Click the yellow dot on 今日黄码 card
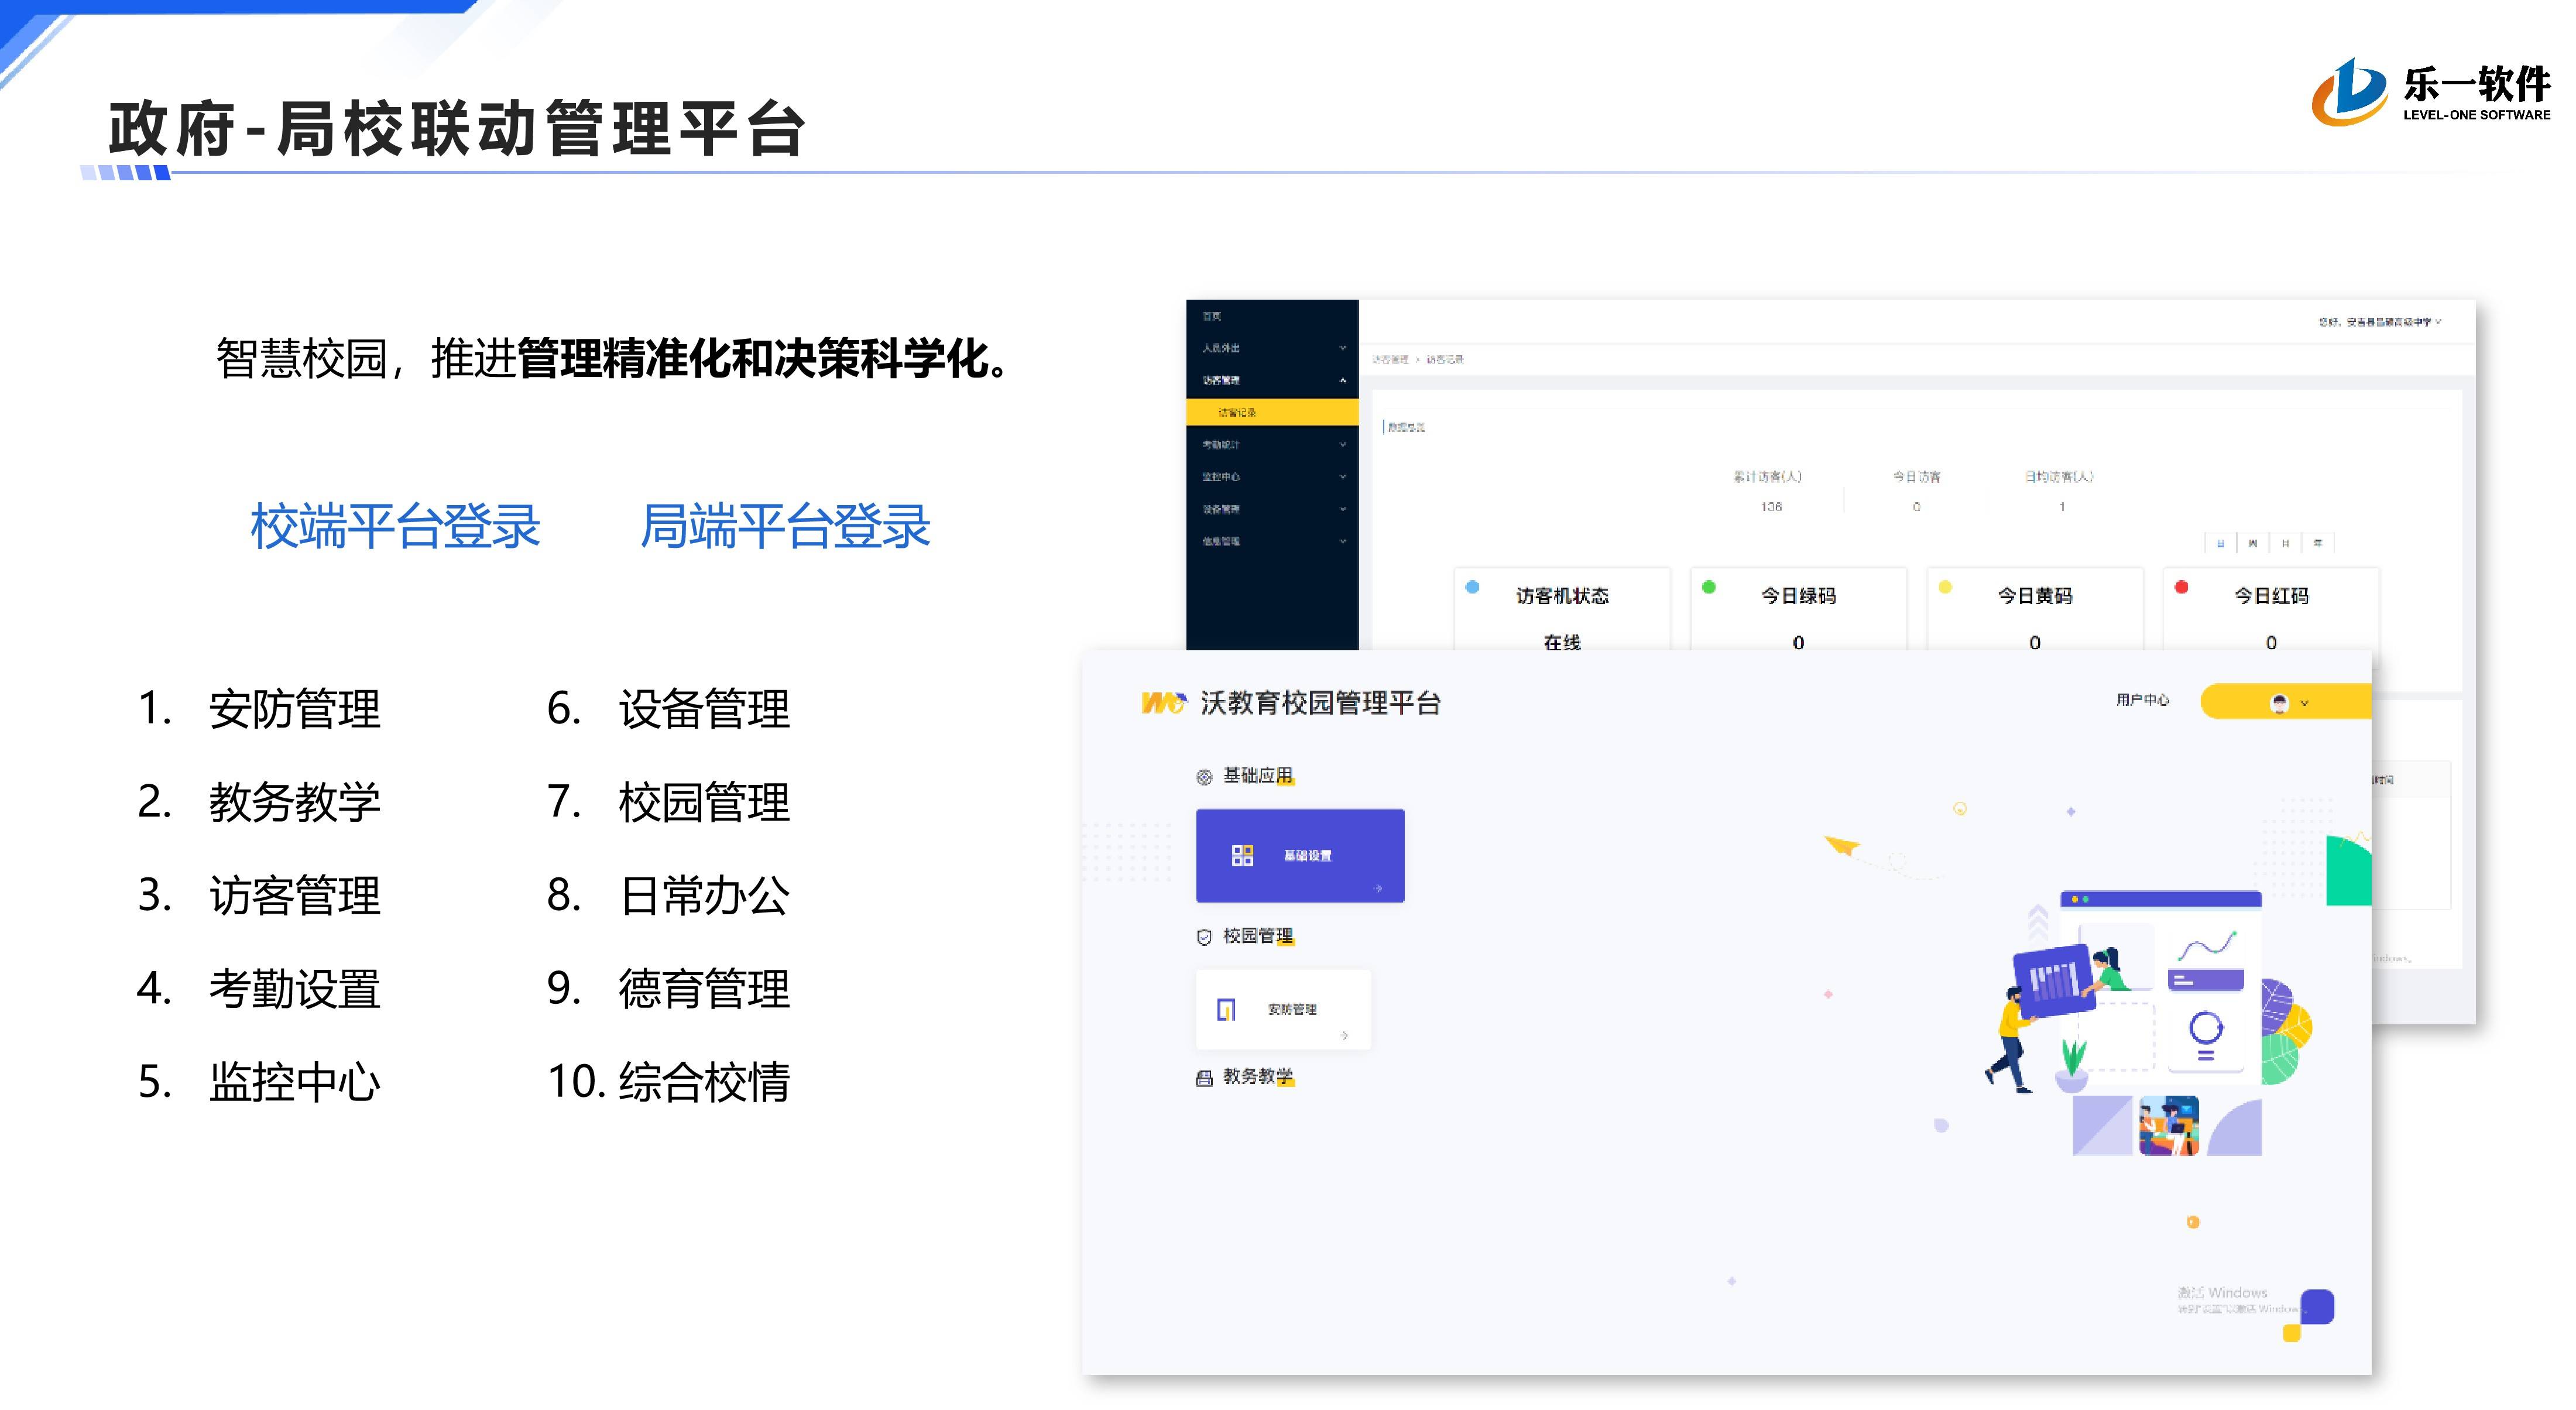2576x1410 pixels. pos(1945,587)
